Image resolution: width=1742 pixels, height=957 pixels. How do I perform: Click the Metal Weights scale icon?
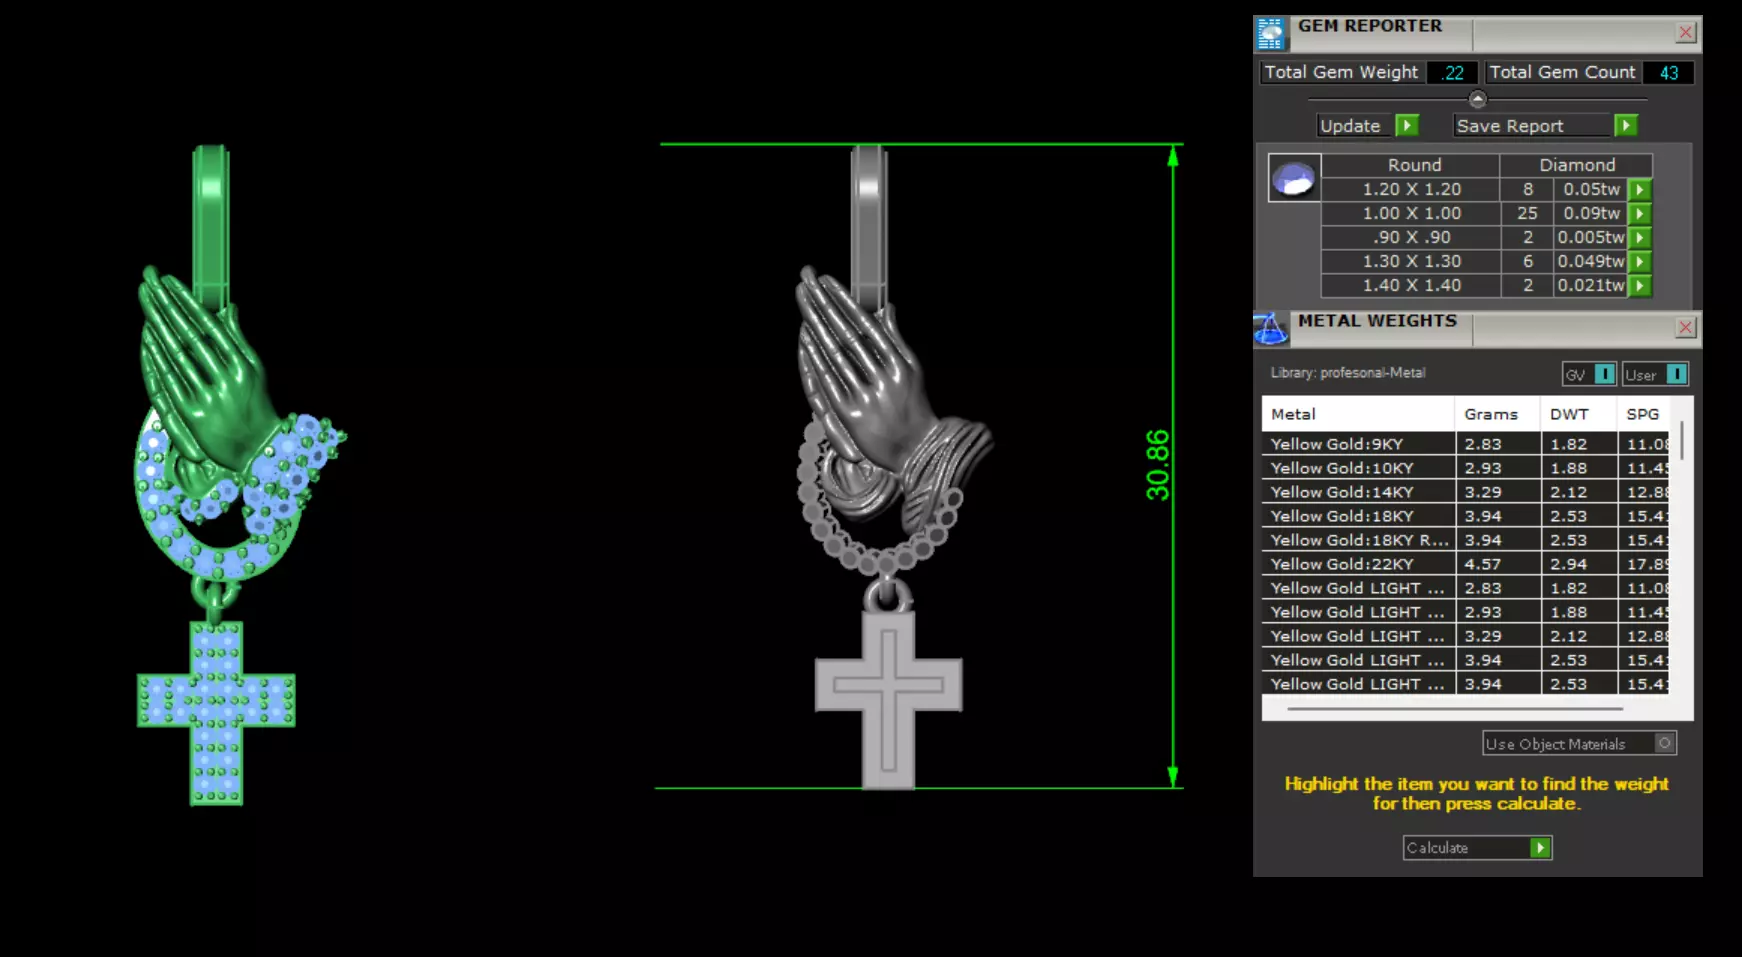1270,328
